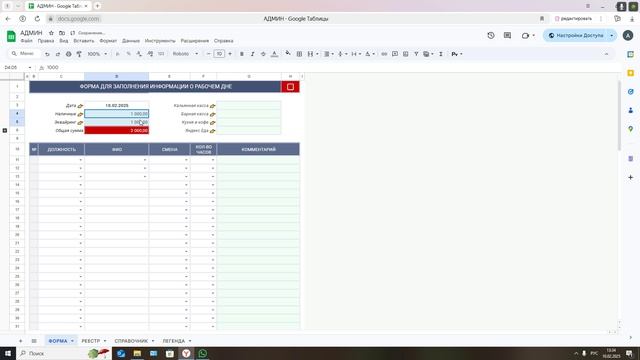Open WhatsApp from the Windows taskbar
The width and height of the screenshot is (640, 360).
202,353
